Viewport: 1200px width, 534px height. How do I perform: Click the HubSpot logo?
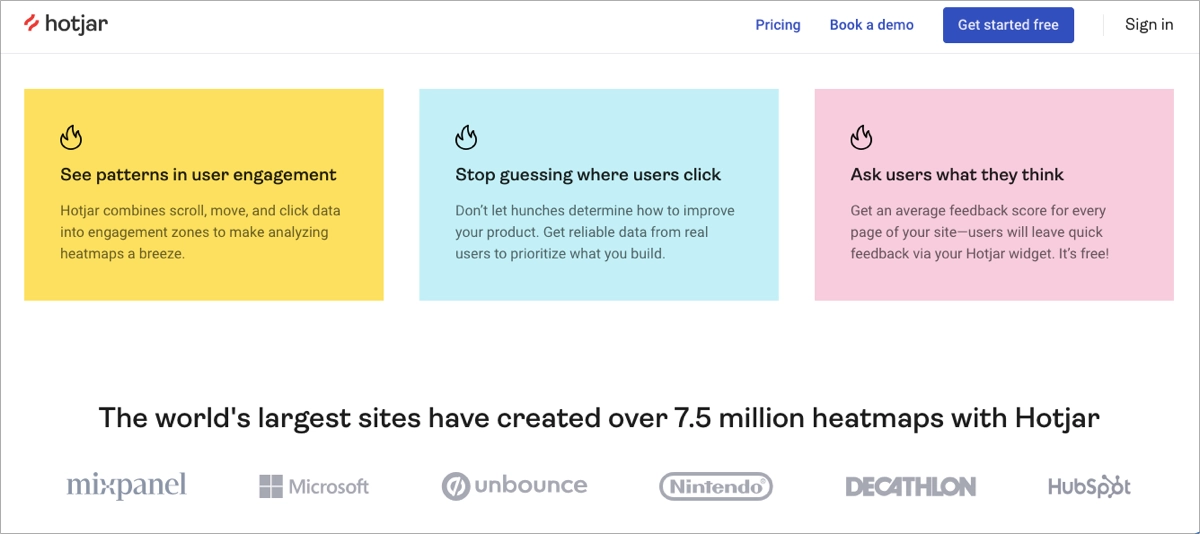pos(1089,487)
